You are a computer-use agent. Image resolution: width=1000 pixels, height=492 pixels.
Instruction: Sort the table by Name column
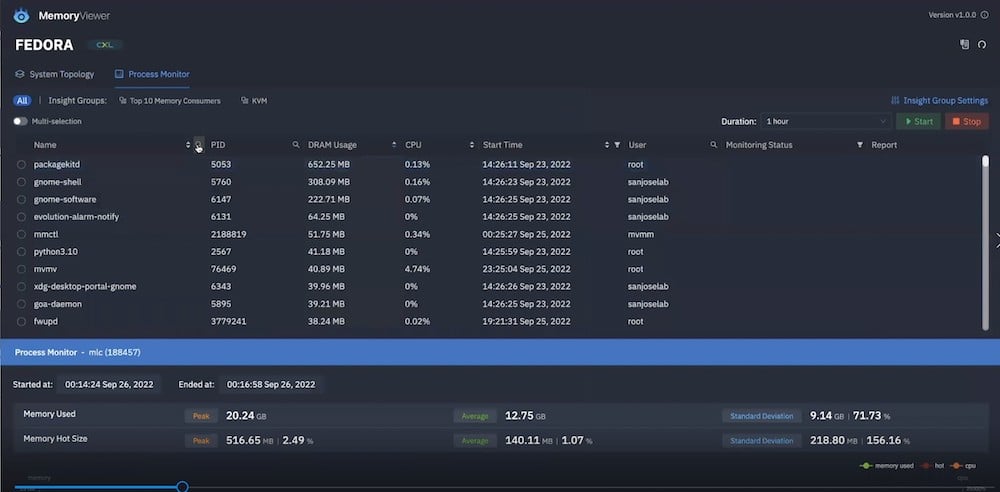point(188,145)
